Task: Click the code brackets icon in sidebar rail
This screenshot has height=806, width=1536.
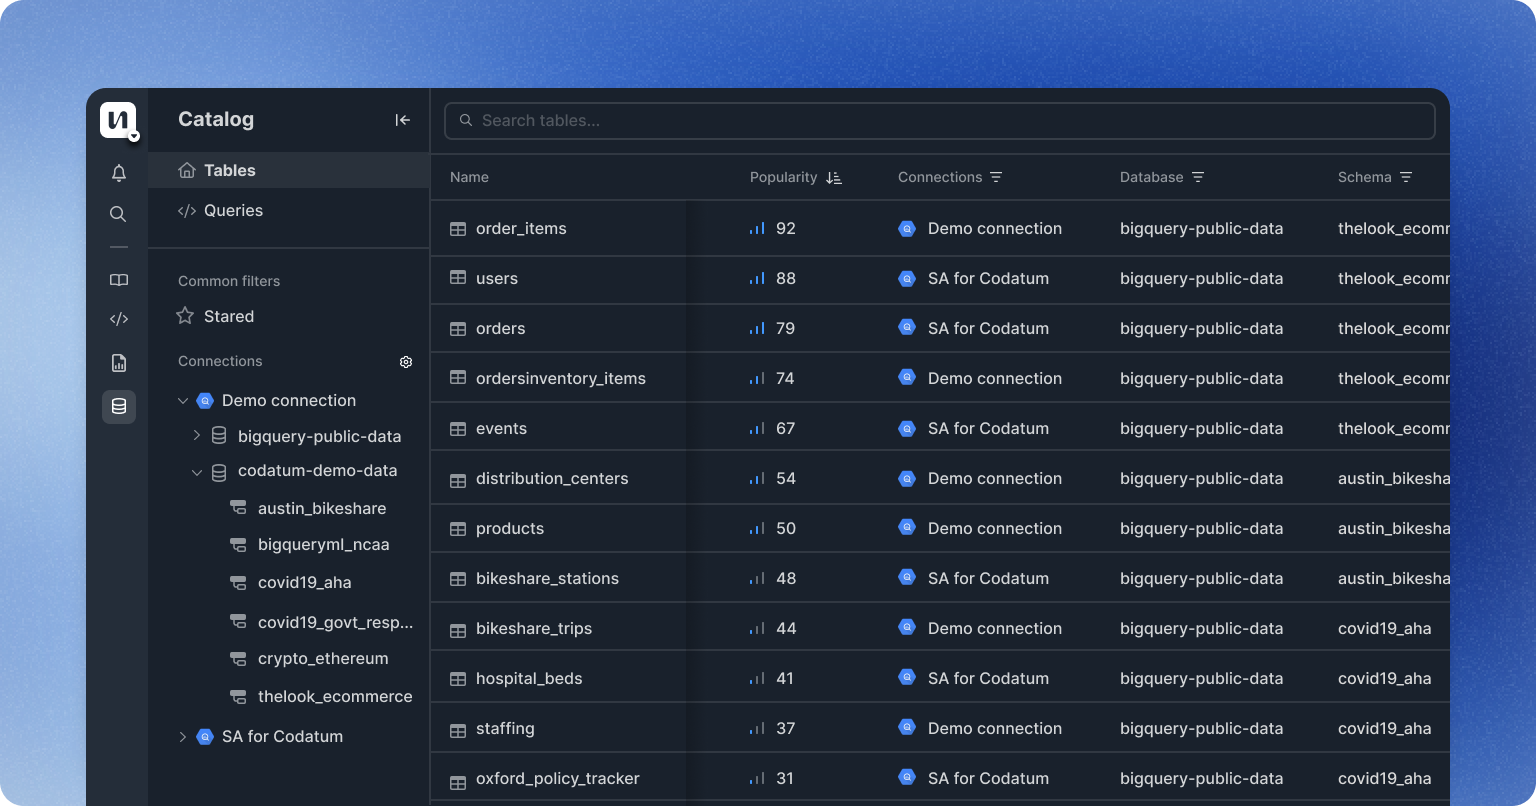Action: [x=118, y=320]
